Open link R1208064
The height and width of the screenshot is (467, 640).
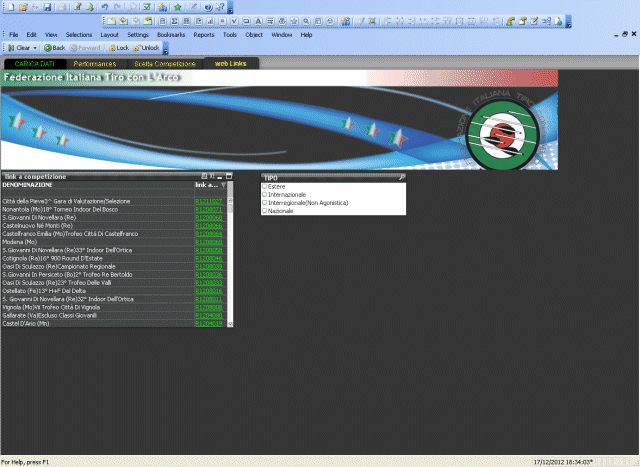pyautogui.click(x=209, y=234)
